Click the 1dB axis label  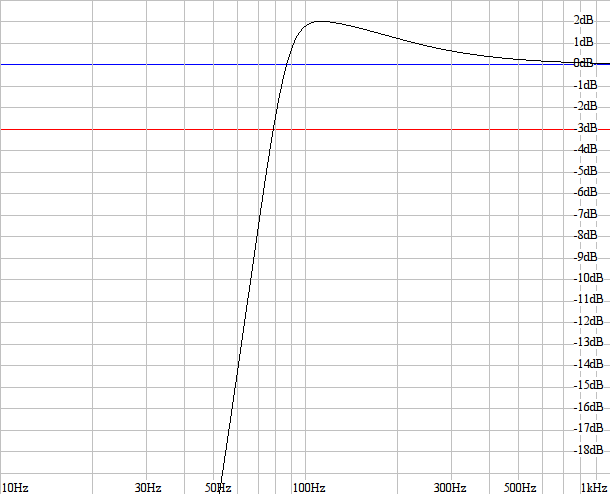(x=583, y=42)
